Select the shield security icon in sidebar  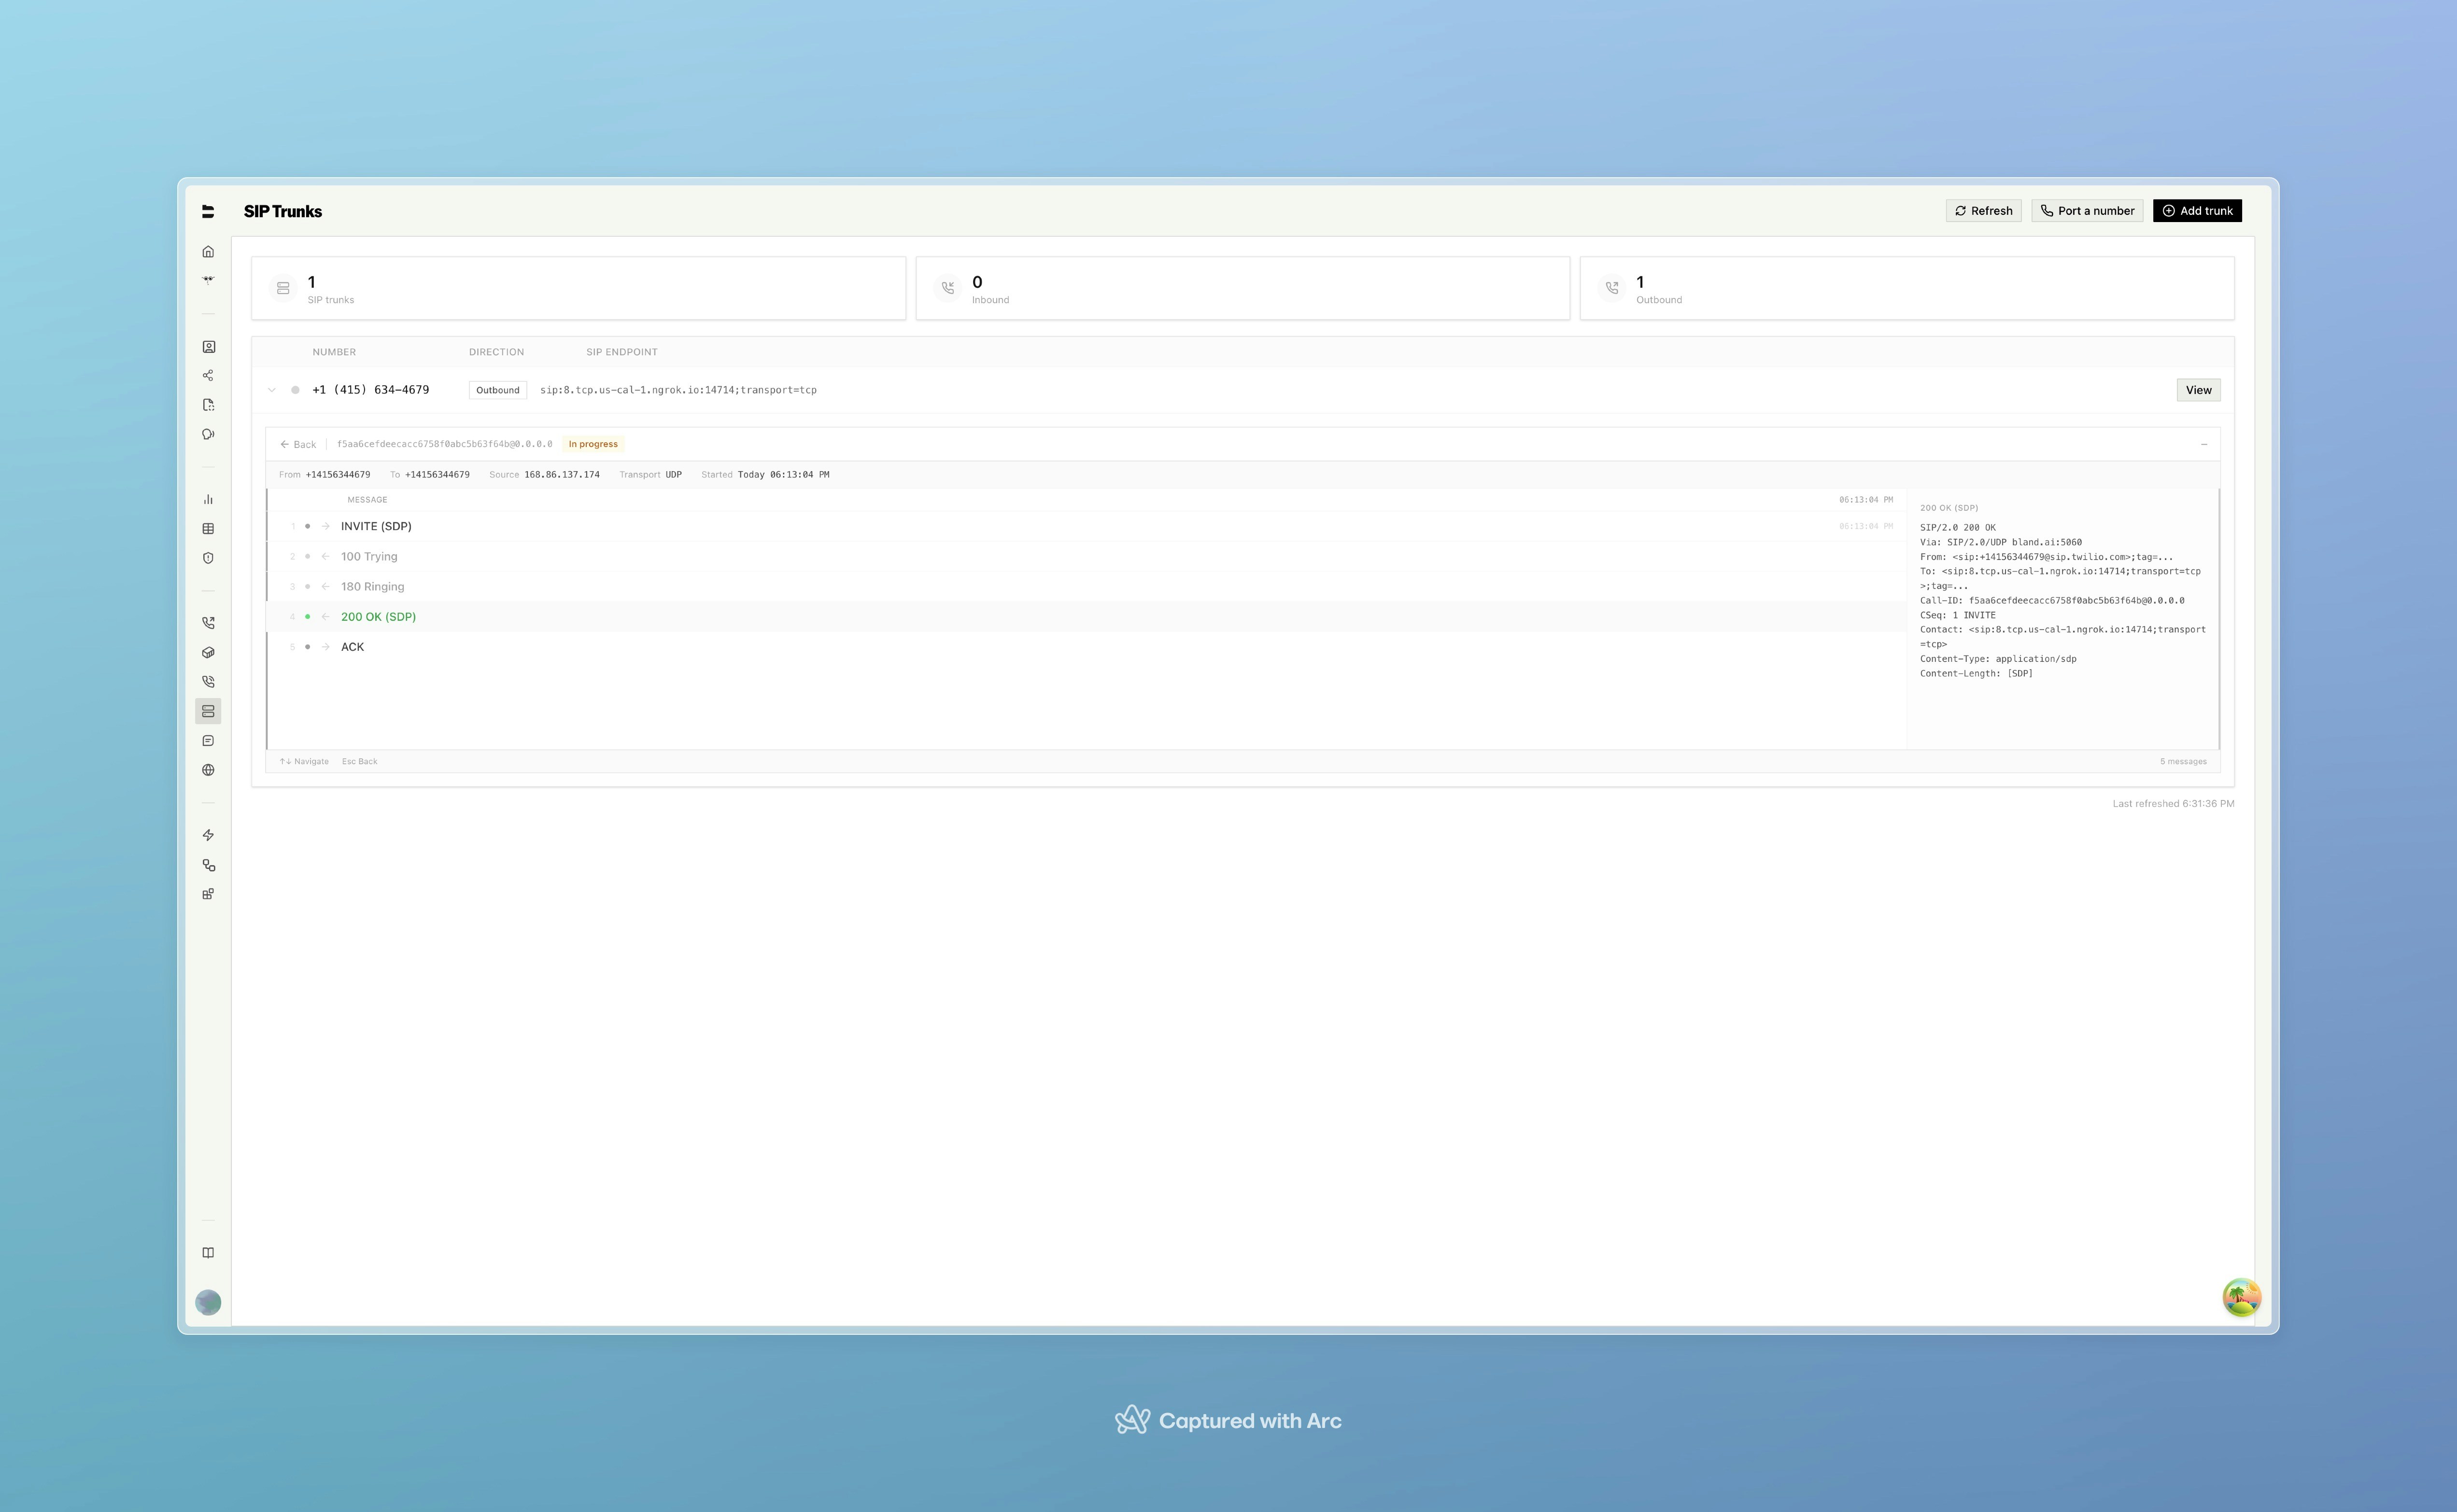pos(208,558)
